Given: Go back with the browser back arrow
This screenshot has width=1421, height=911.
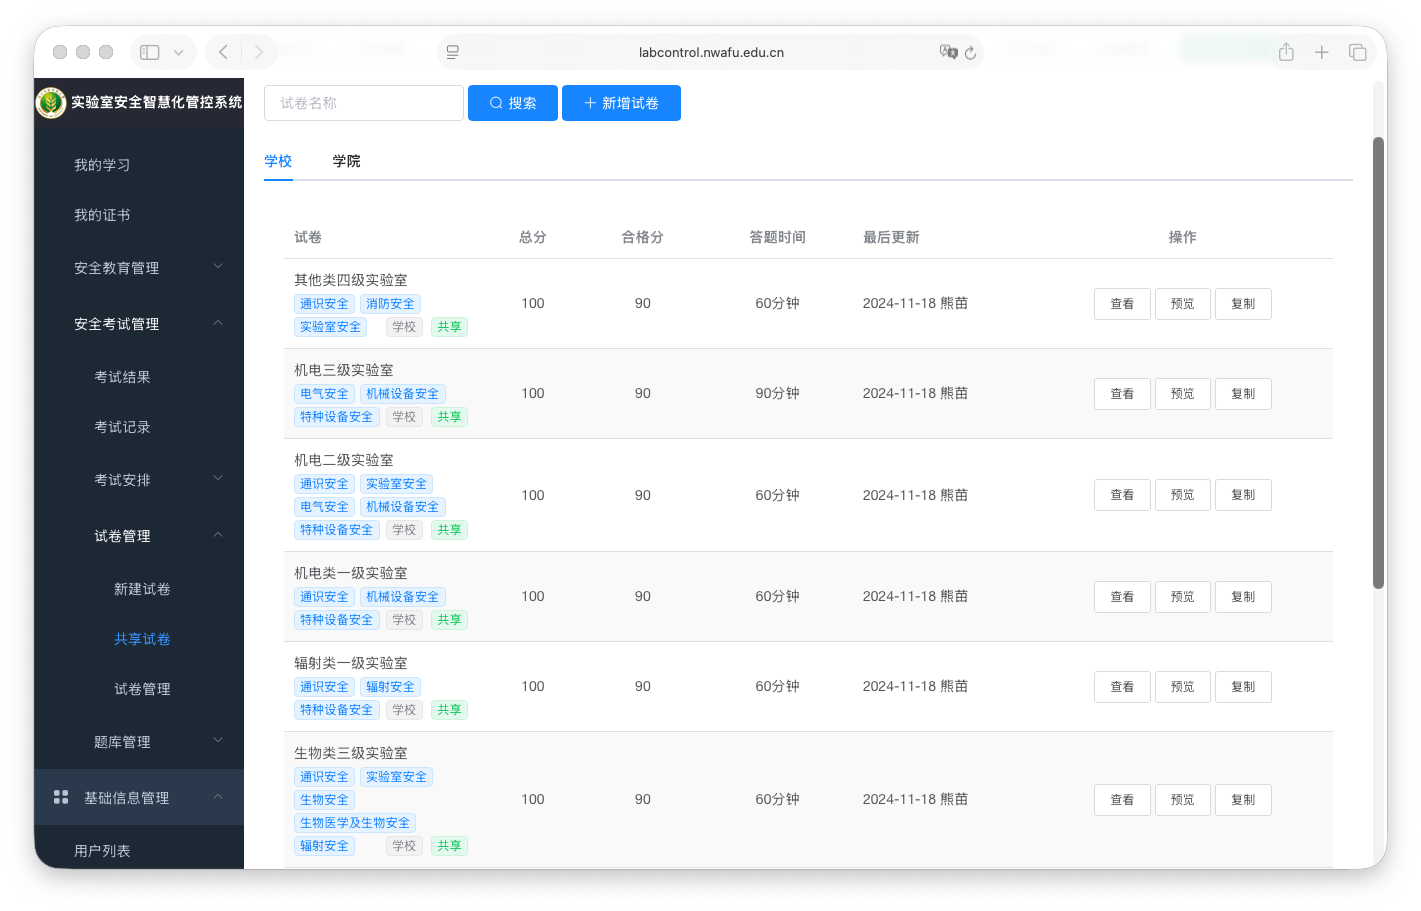Looking at the screenshot, I should click(224, 52).
